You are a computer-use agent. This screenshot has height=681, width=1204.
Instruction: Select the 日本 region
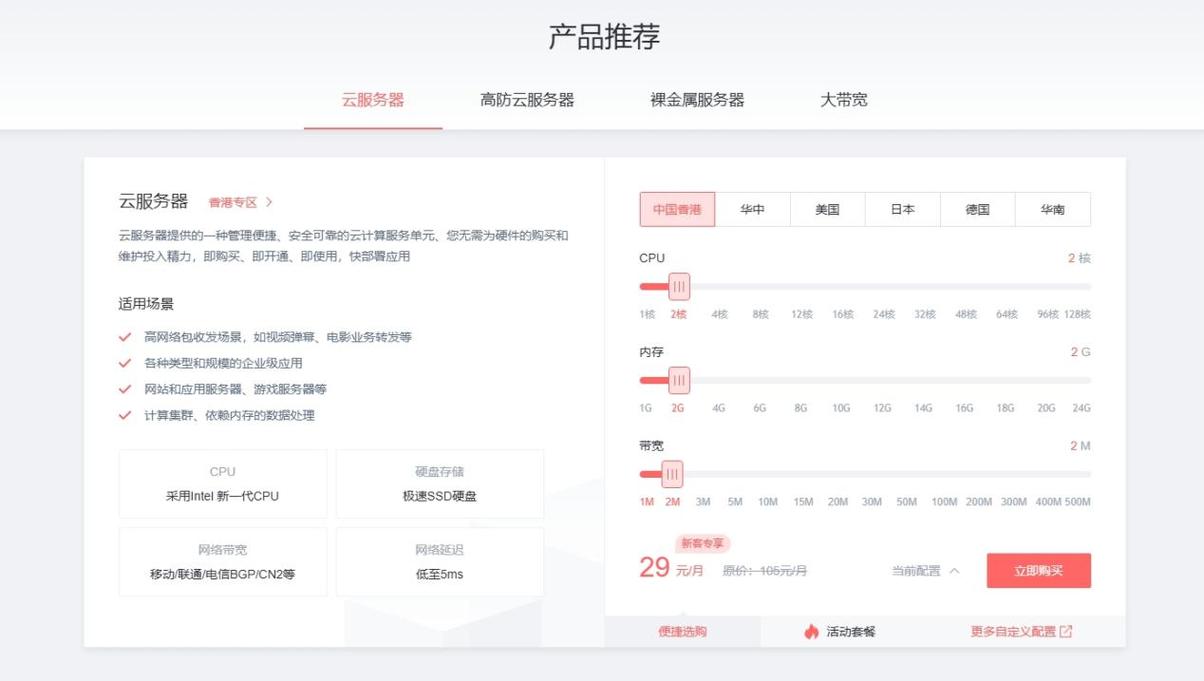[x=902, y=209]
